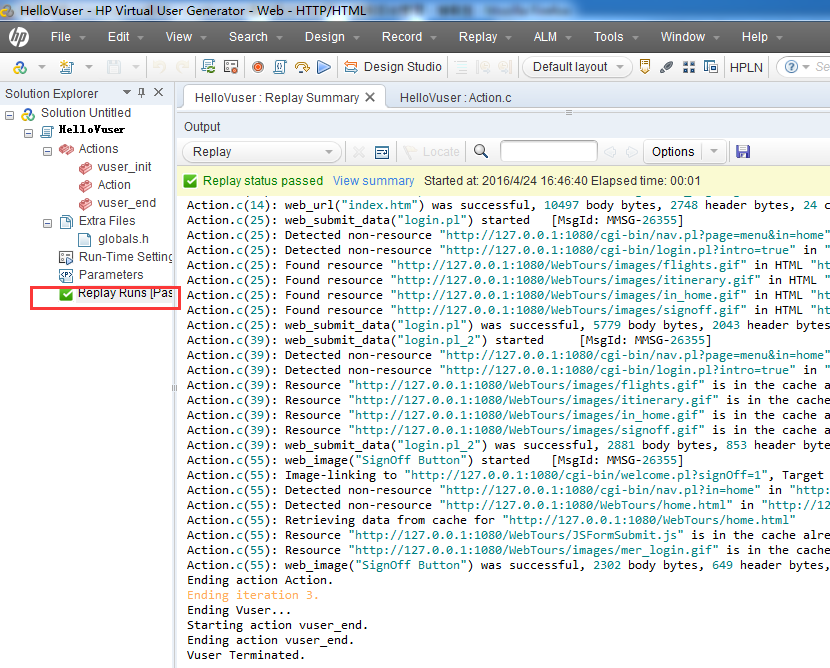Click the search magnifier icon in Output
Screen dimensions: 830x668
481,152
